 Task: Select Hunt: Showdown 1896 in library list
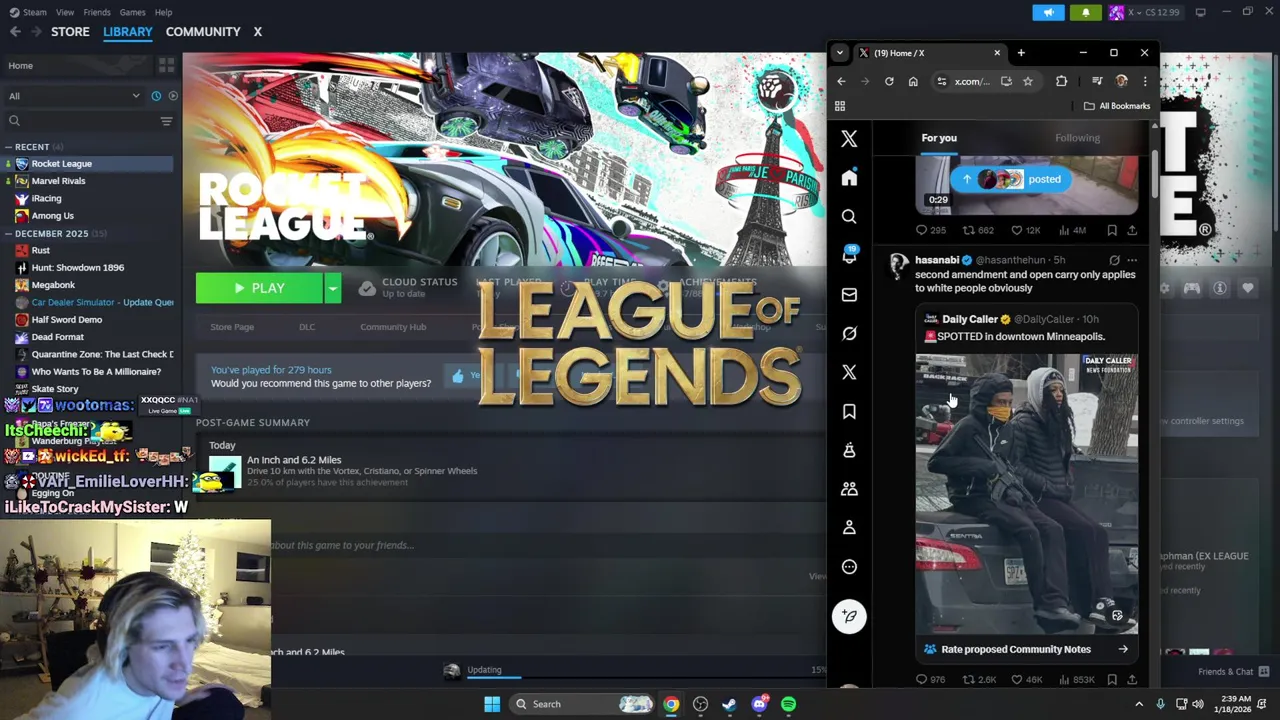[x=77, y=268]
